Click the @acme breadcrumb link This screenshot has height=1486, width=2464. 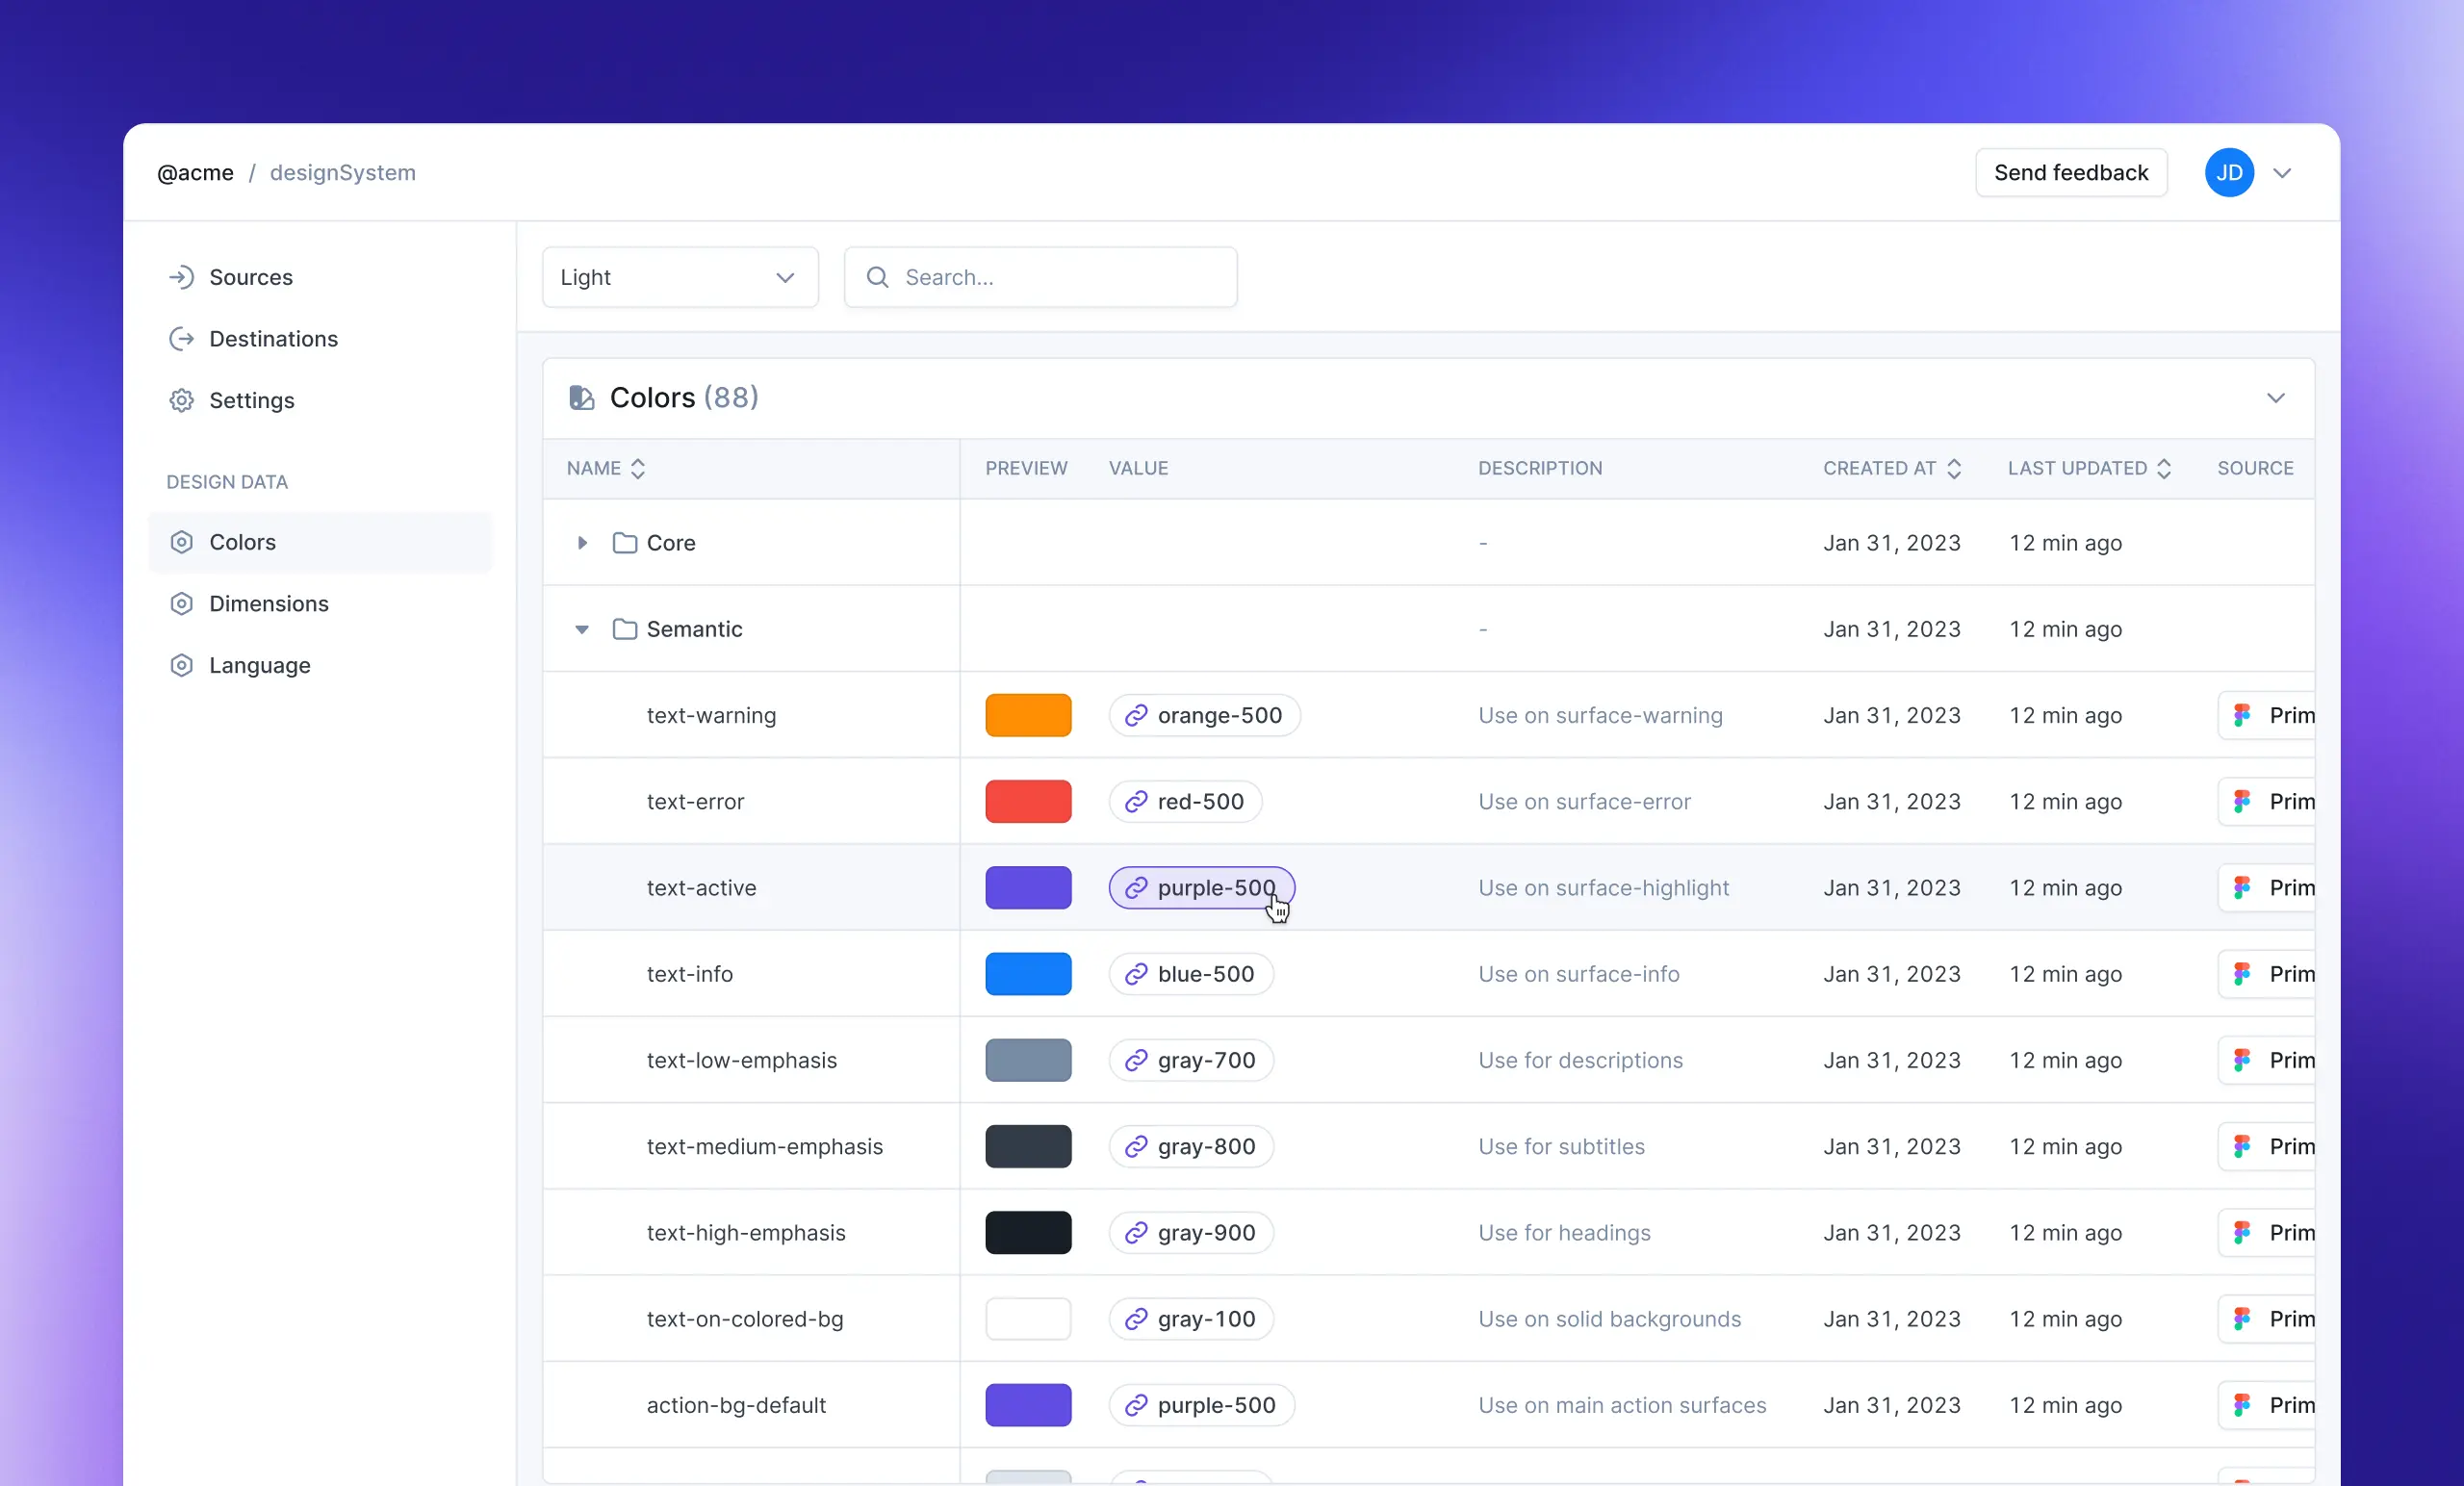(x=195, y=170)
